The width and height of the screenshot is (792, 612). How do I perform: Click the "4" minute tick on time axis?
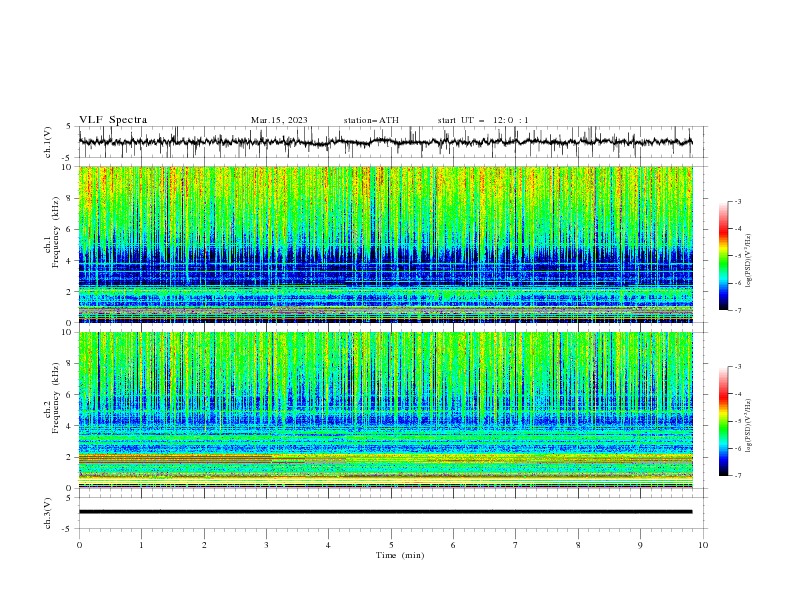[328, 545]
